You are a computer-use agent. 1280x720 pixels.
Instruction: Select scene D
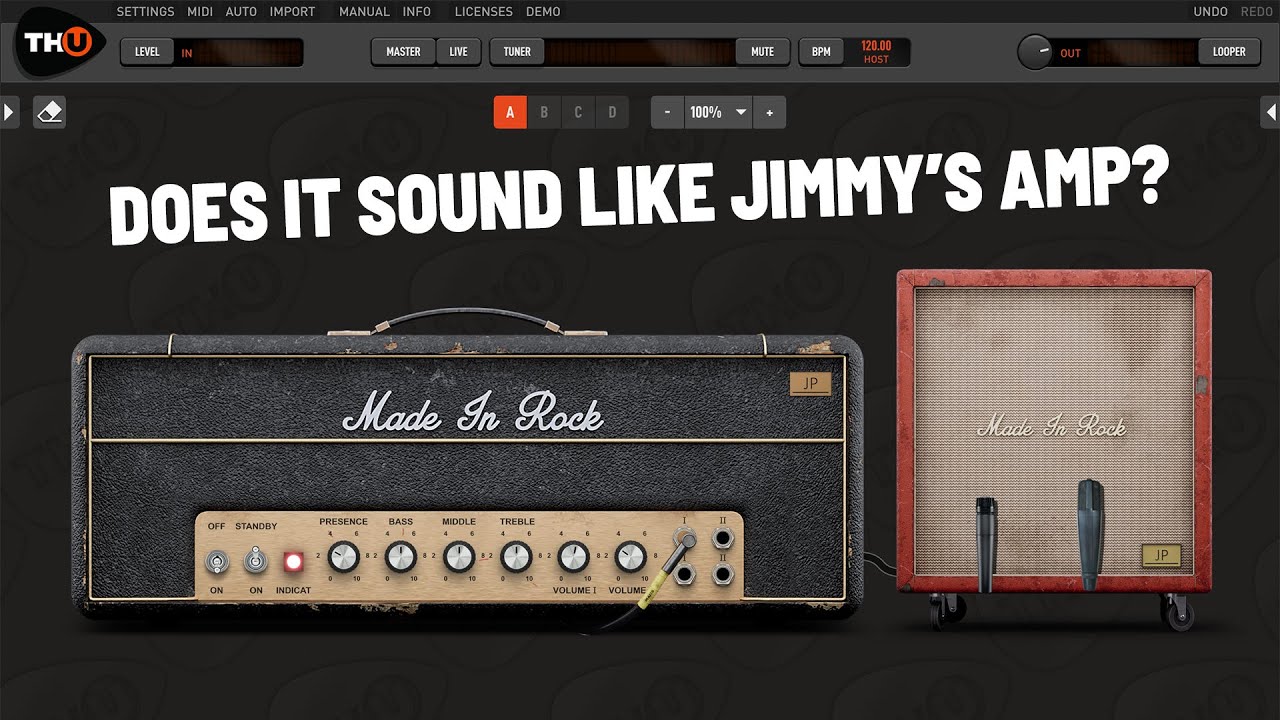612,112
